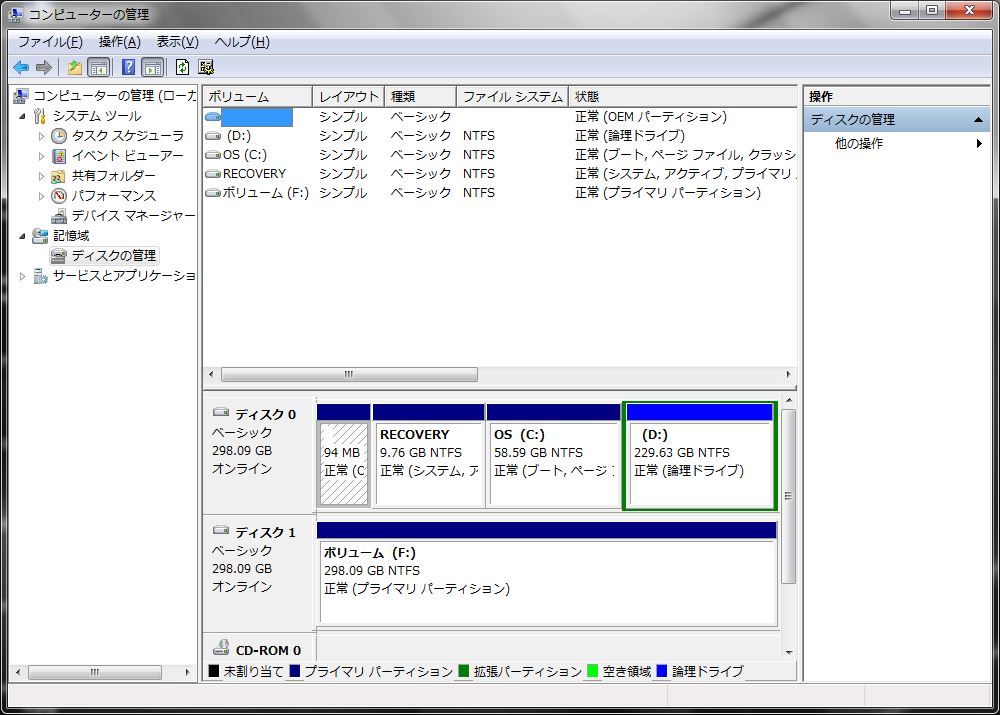1000x715 pixels.
Task: Open the ヘルプ(H) menu
Action: pyautogui.click(x=242, y=42)
